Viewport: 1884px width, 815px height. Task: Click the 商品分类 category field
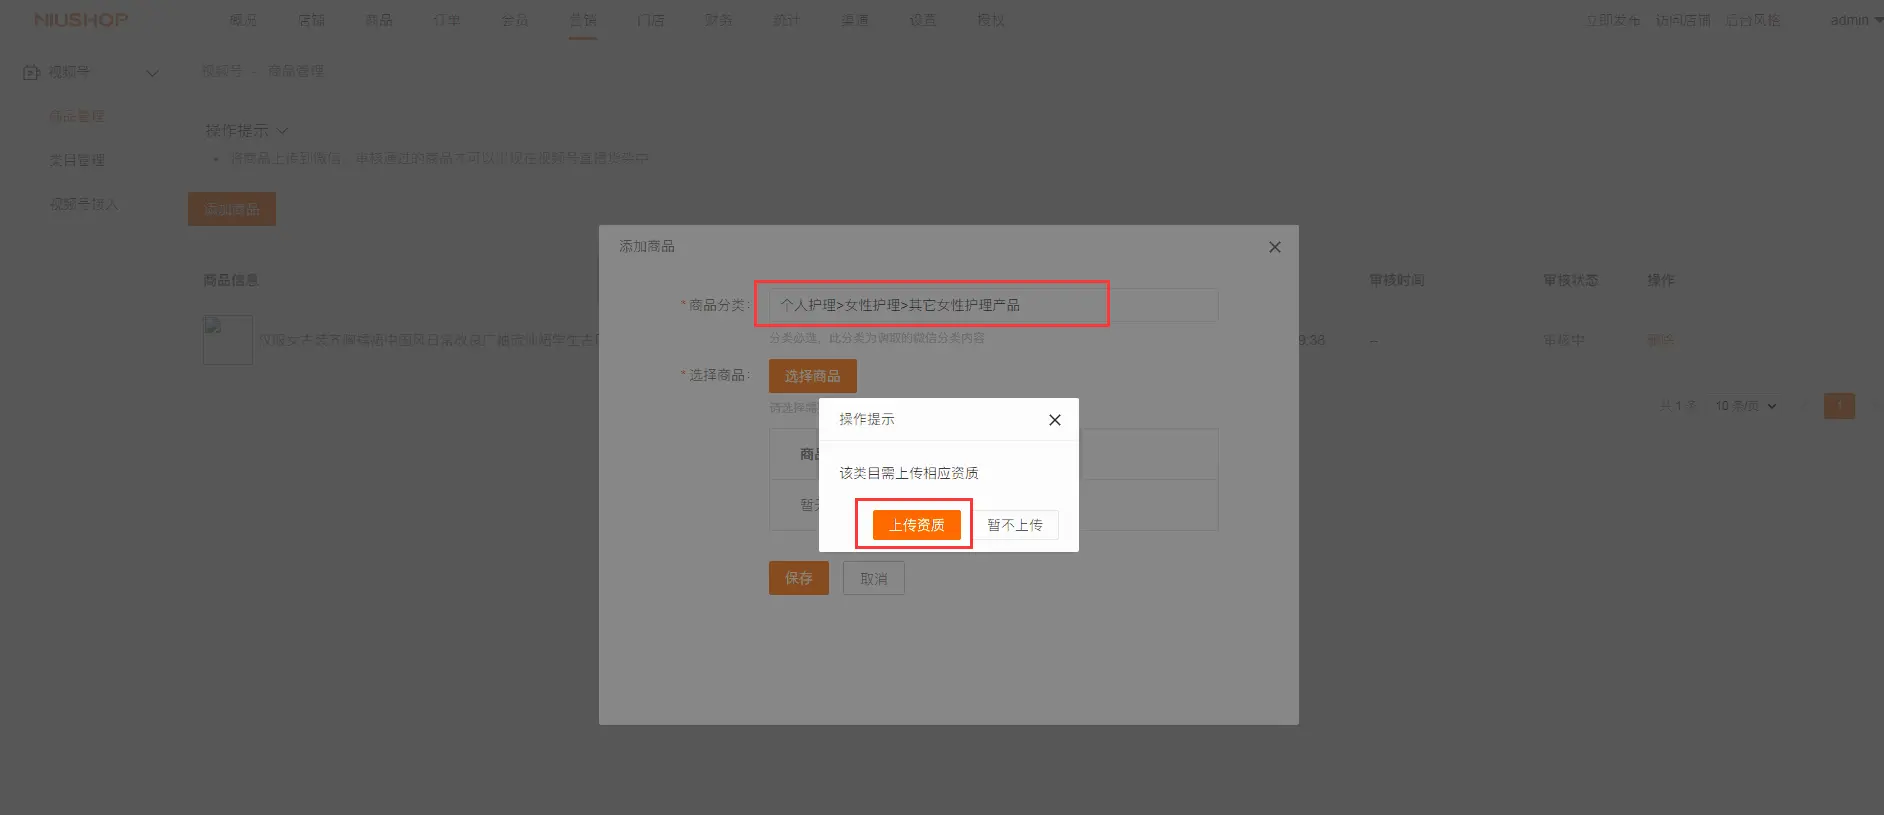point(992,305)
